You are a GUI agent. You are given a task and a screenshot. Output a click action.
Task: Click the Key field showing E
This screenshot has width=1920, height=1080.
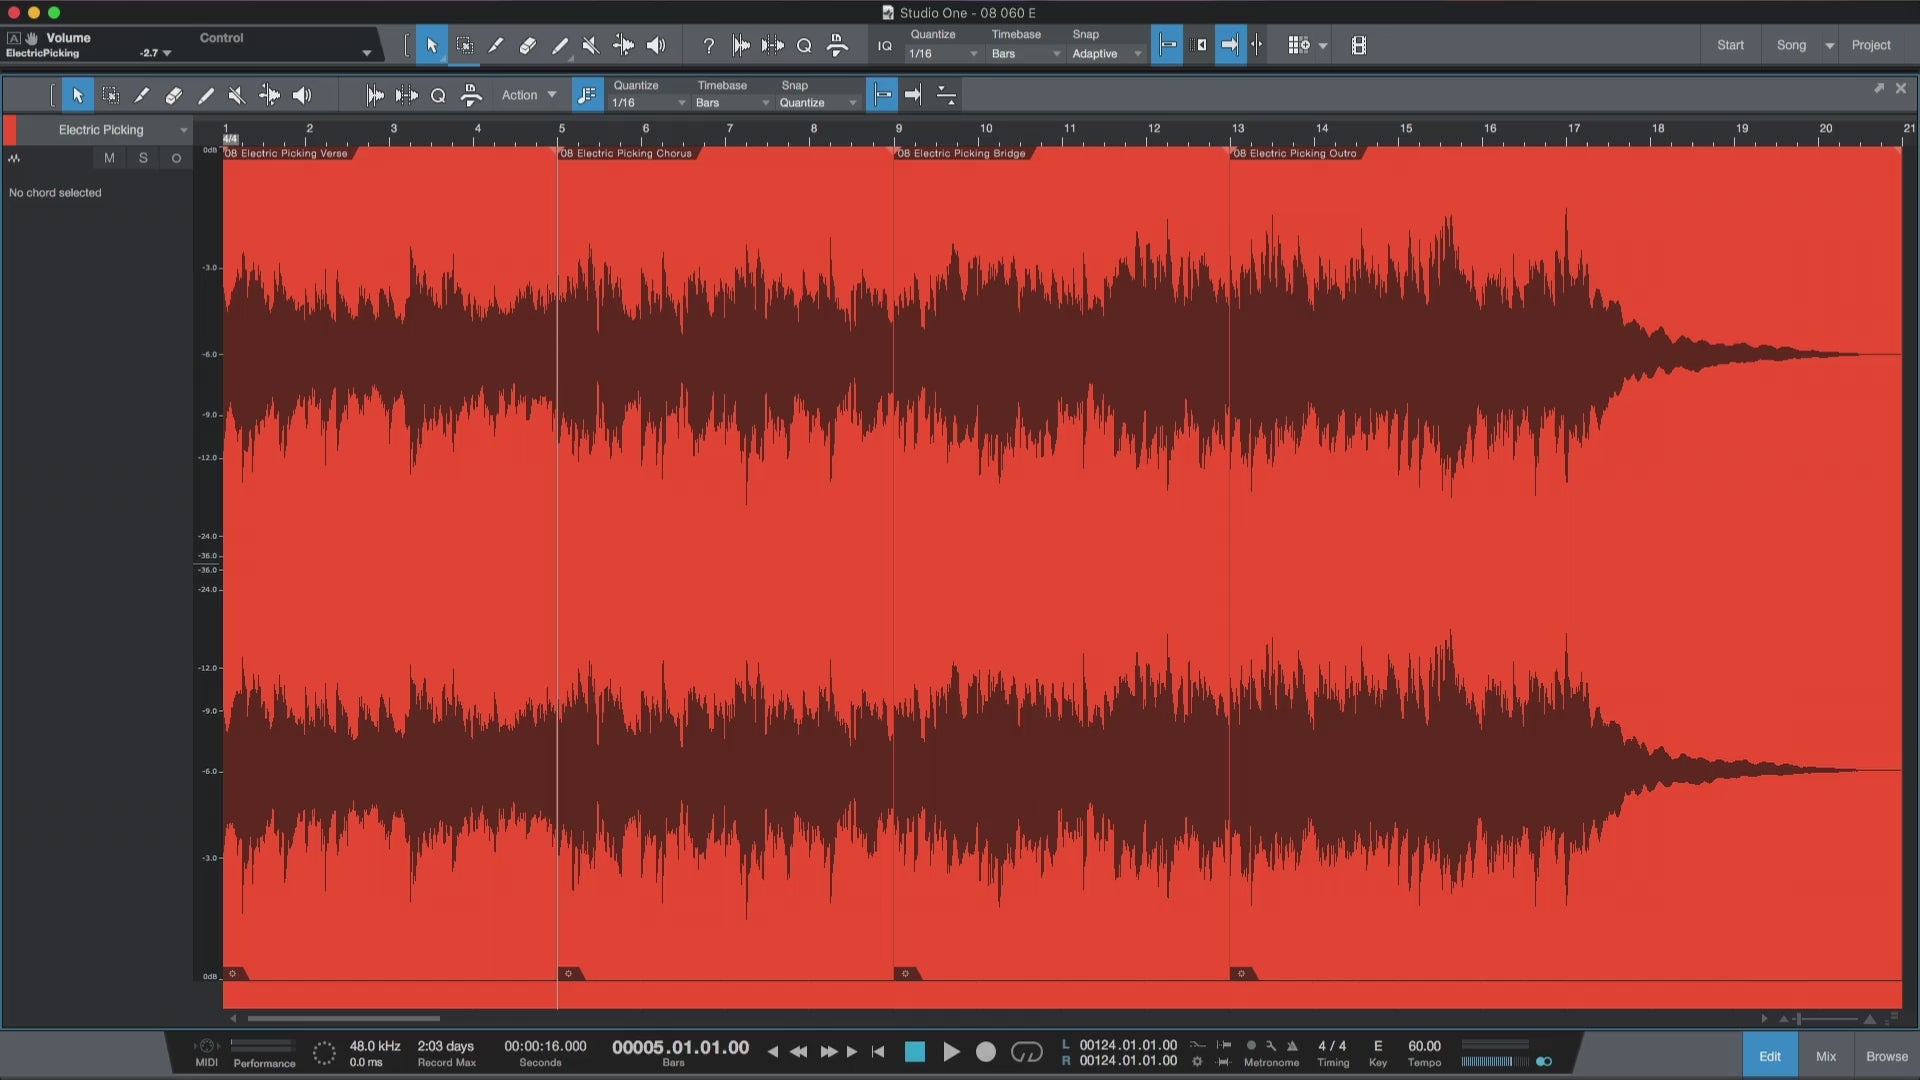click(1378, 1046)
